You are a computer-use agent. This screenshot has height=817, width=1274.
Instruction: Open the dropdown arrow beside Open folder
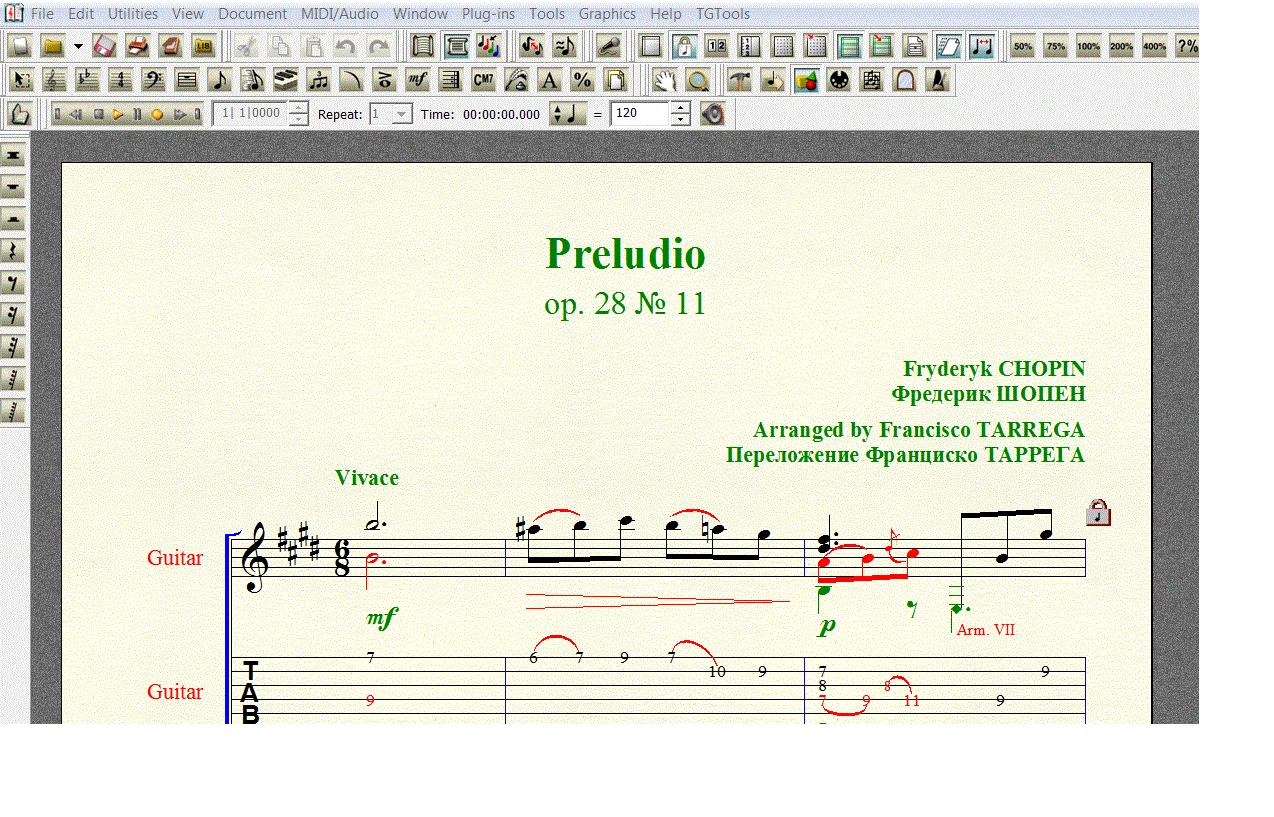click(78, 46)
